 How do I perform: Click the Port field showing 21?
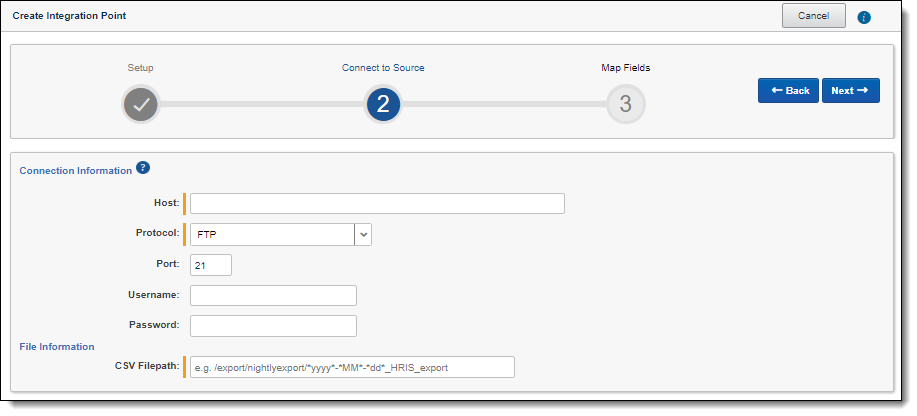coord(211,265)
